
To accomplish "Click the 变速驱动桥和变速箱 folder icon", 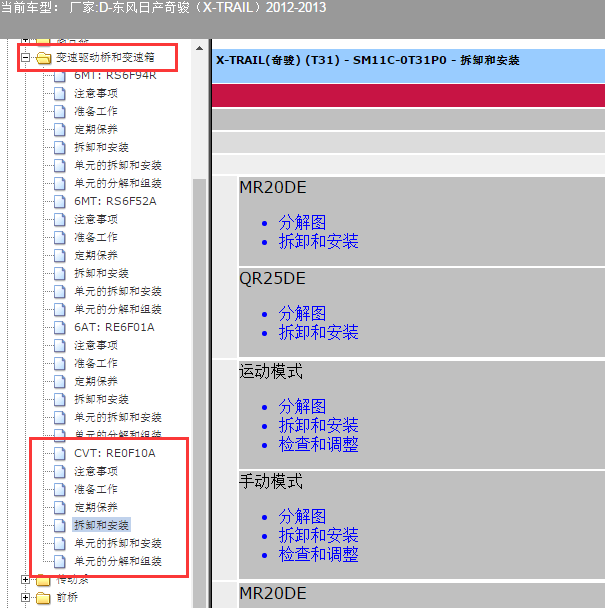I will 43,58.
